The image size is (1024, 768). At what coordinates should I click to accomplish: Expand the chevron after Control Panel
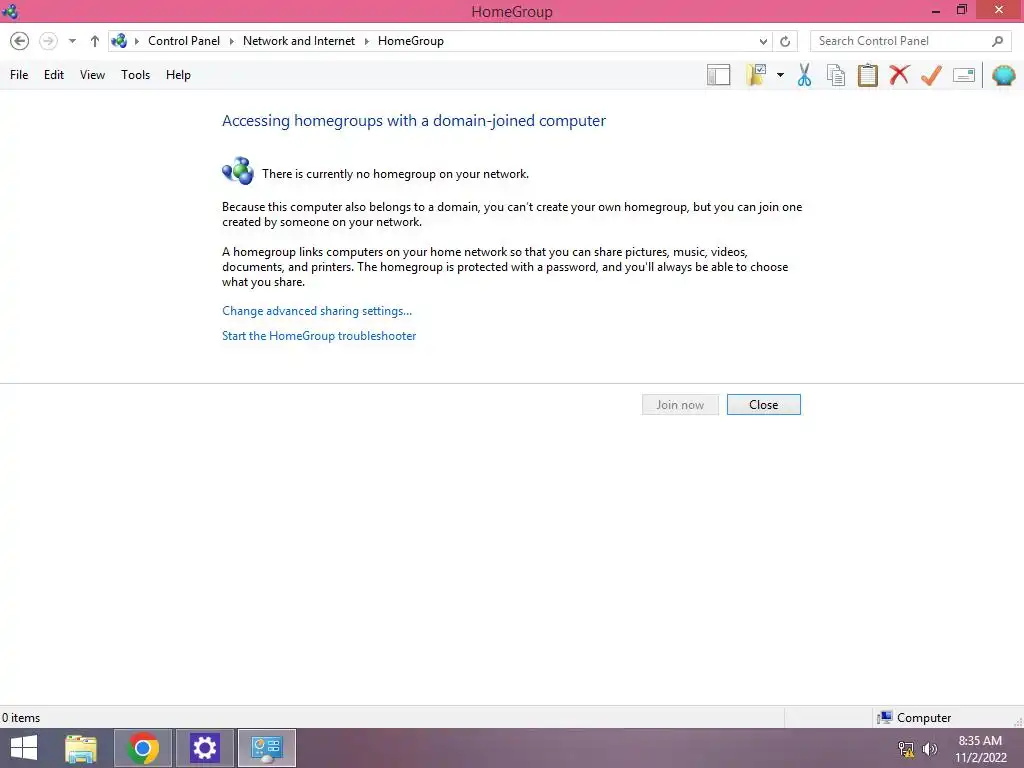pos(231,41)
